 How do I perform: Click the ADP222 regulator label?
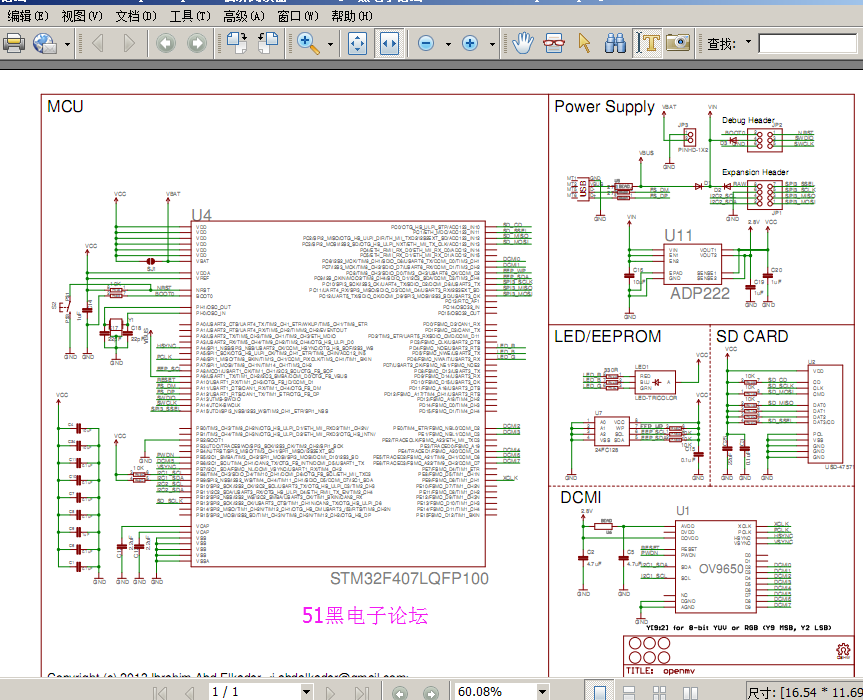click(700, 293)
